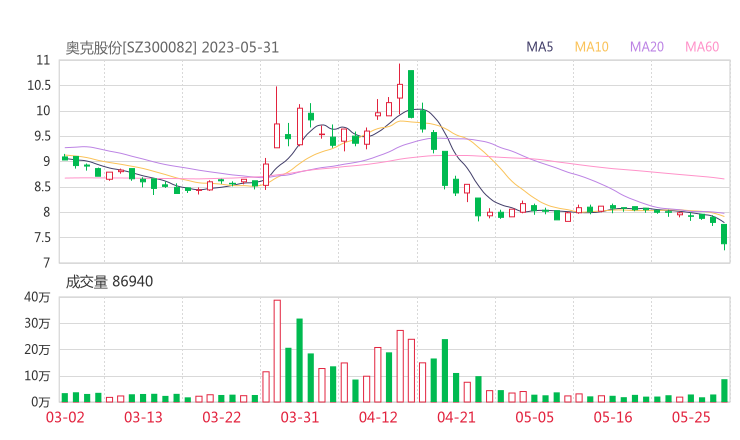Click the 10万 volume axis label
The height and width of the screenshot is (440, 740).
click(x=37, y=376)
